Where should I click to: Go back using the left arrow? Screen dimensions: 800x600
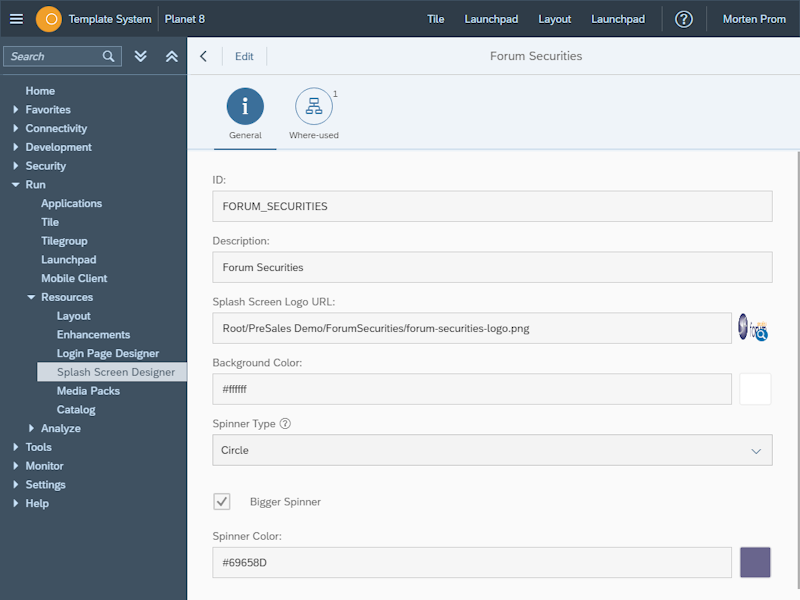click(204, 56)
